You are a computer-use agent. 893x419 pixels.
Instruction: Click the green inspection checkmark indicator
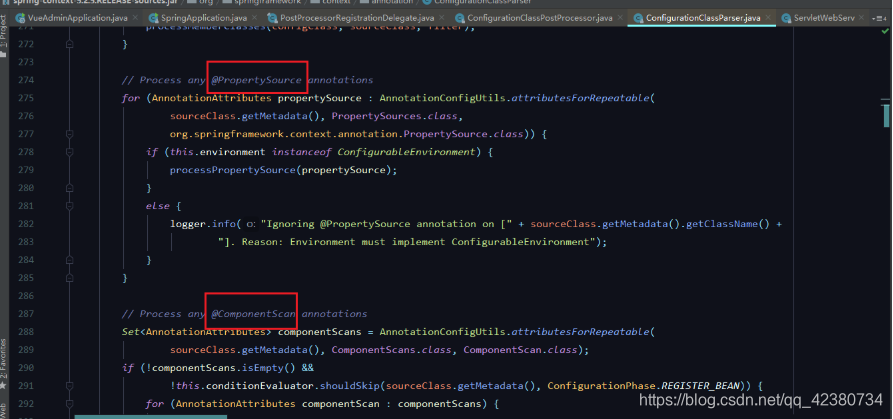point(886,30)
